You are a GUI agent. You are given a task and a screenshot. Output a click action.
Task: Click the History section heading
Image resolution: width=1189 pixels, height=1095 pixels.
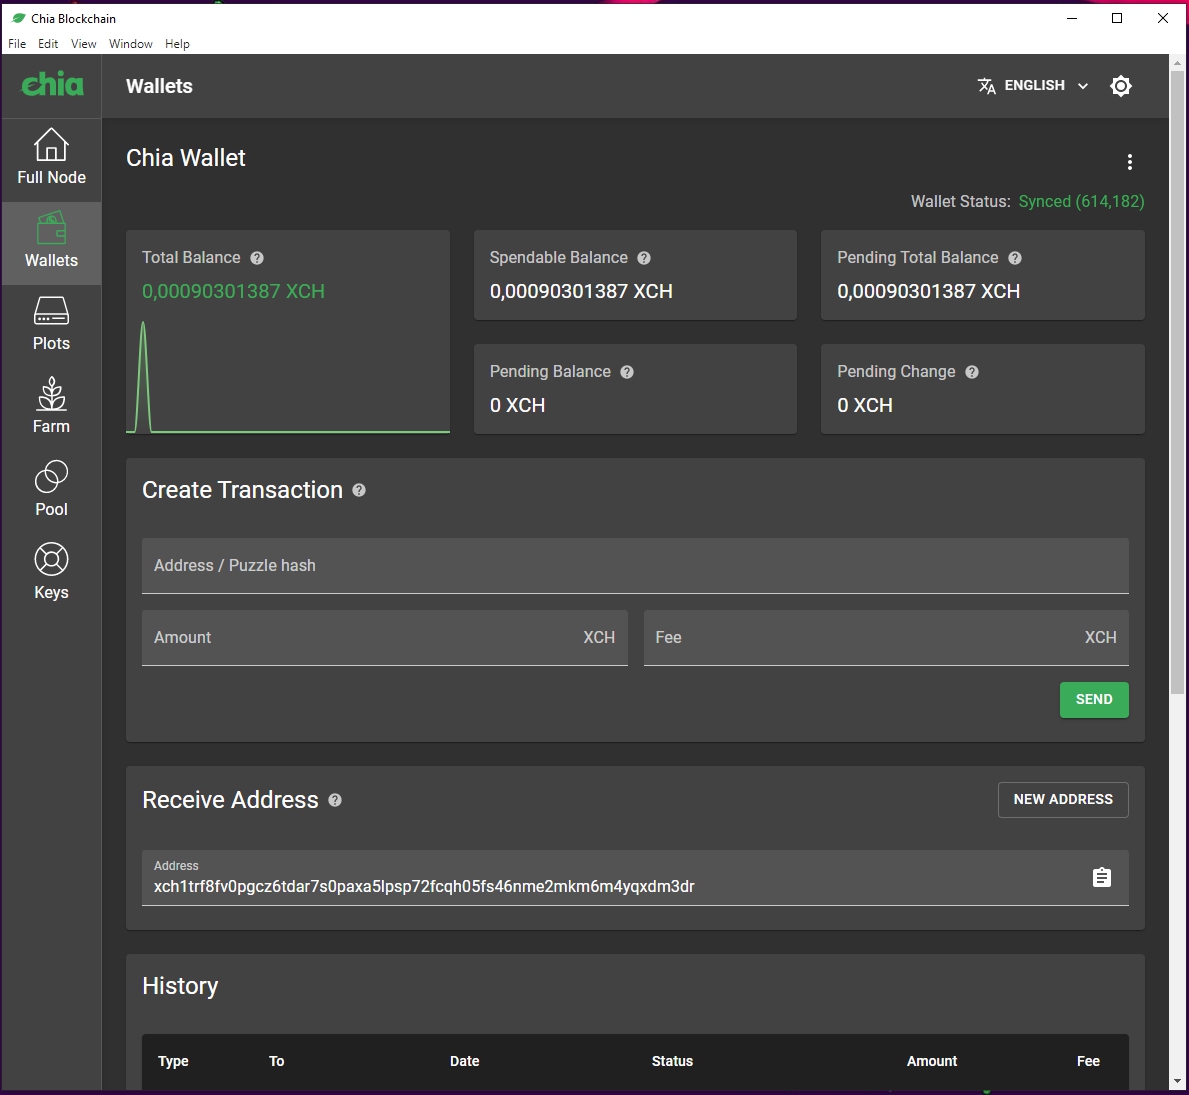(x=180, y=986)
